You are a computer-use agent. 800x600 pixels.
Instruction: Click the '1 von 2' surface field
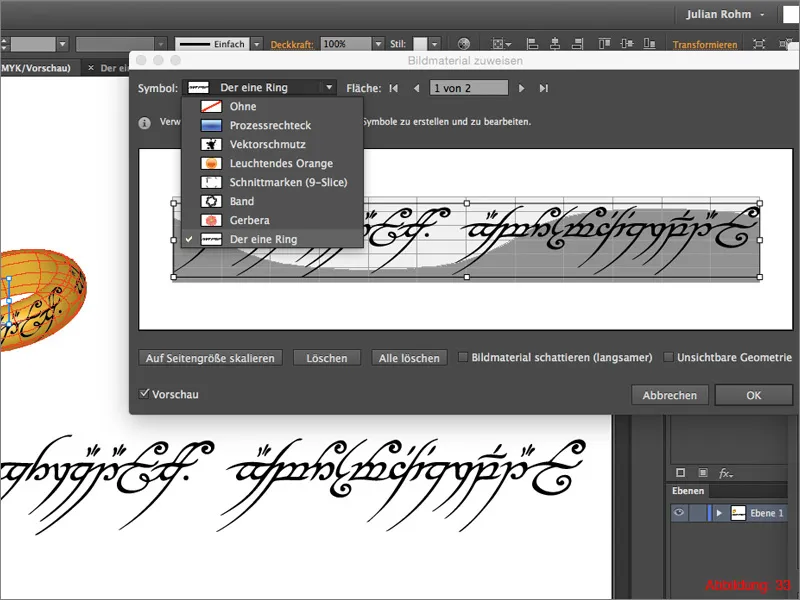468,88
